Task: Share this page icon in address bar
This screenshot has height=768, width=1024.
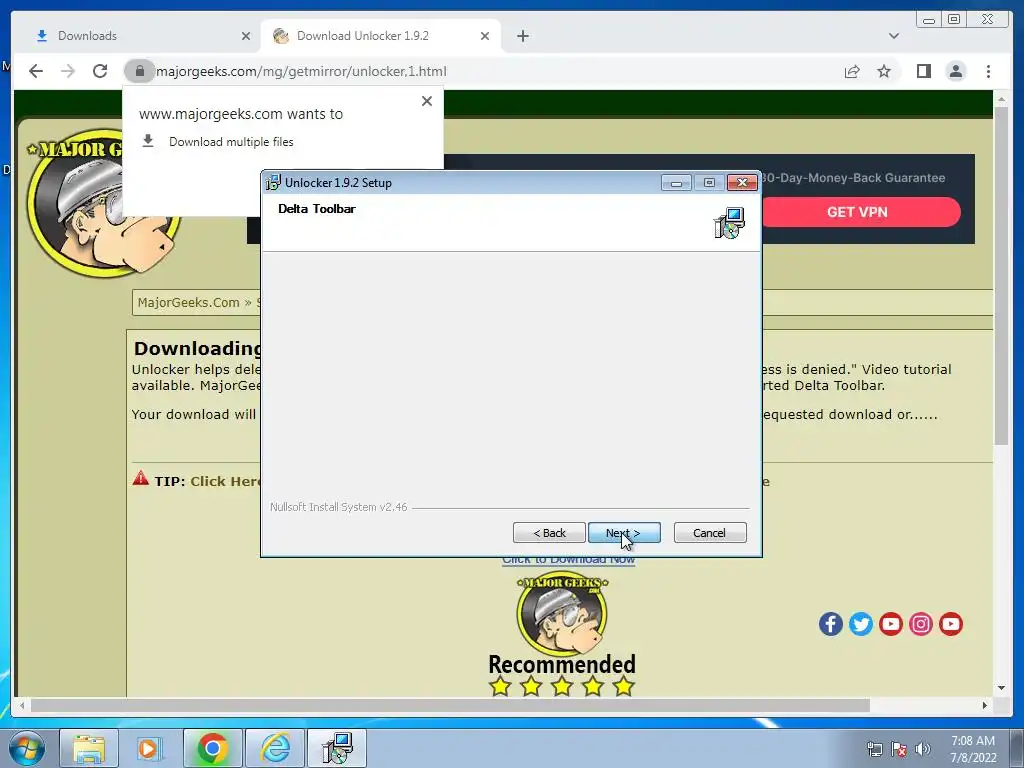Action: 852,71
